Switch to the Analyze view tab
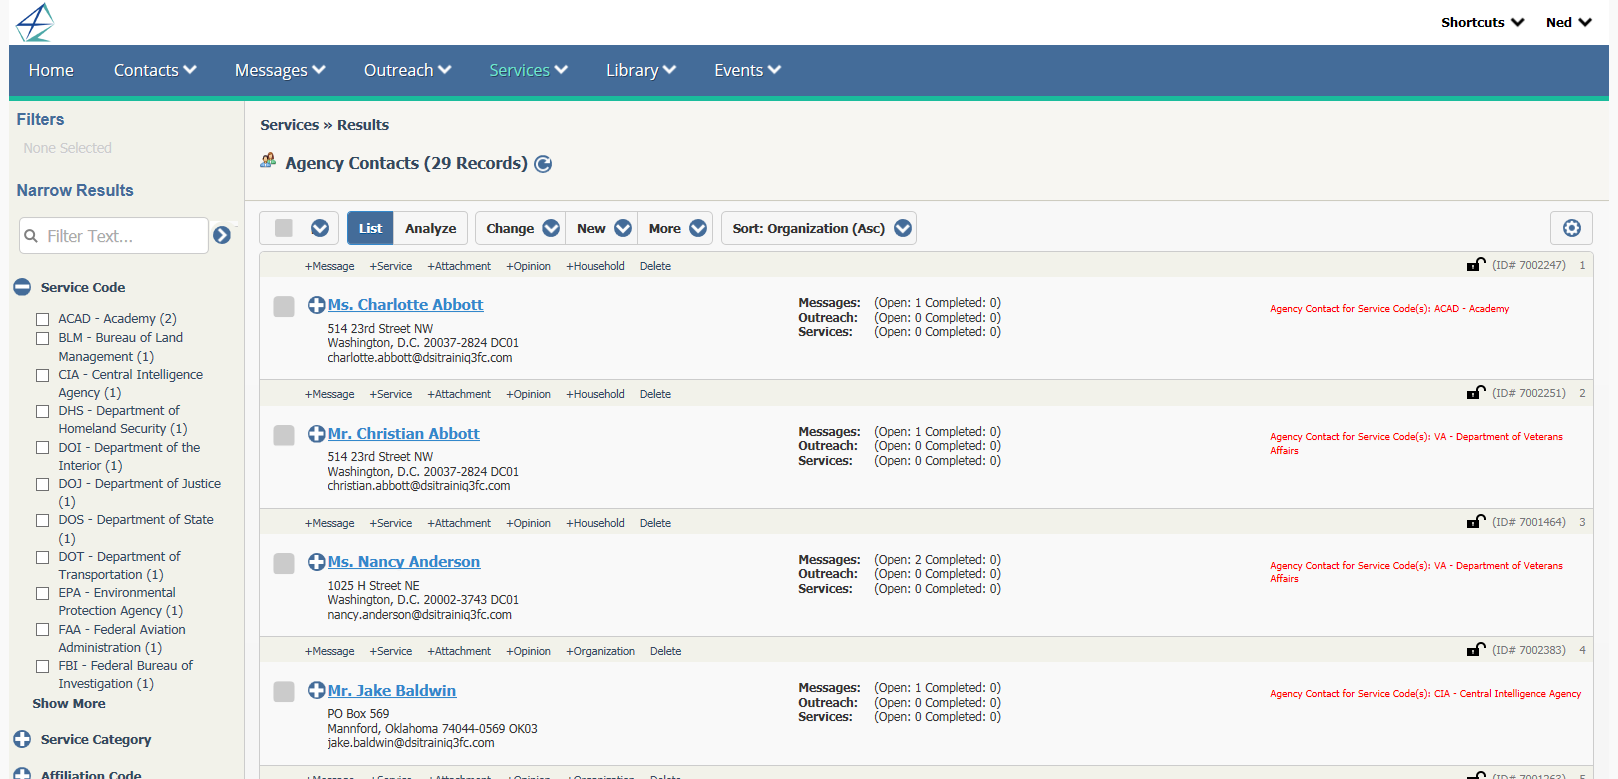The width and height of the screenshot is (1618, 779). pyautogui.click(x=430, y=228)
